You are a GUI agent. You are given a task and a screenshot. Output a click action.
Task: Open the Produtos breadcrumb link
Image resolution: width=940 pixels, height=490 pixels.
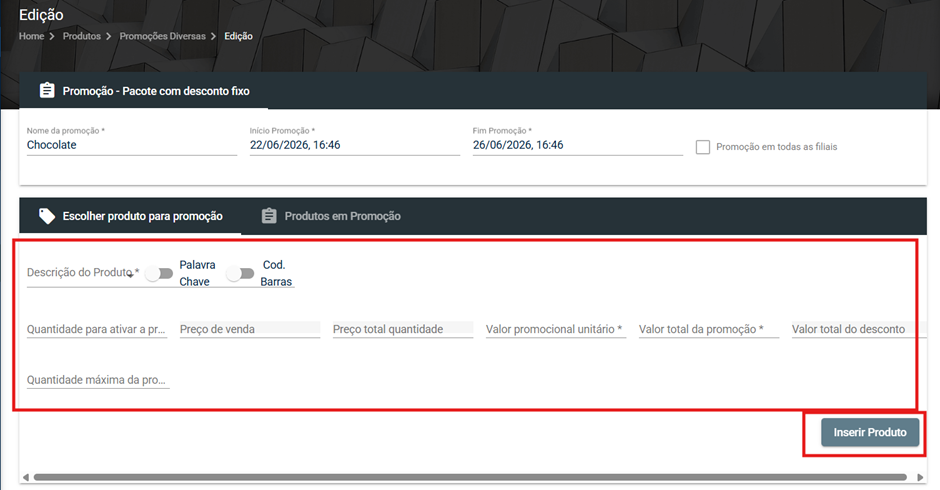82,36
